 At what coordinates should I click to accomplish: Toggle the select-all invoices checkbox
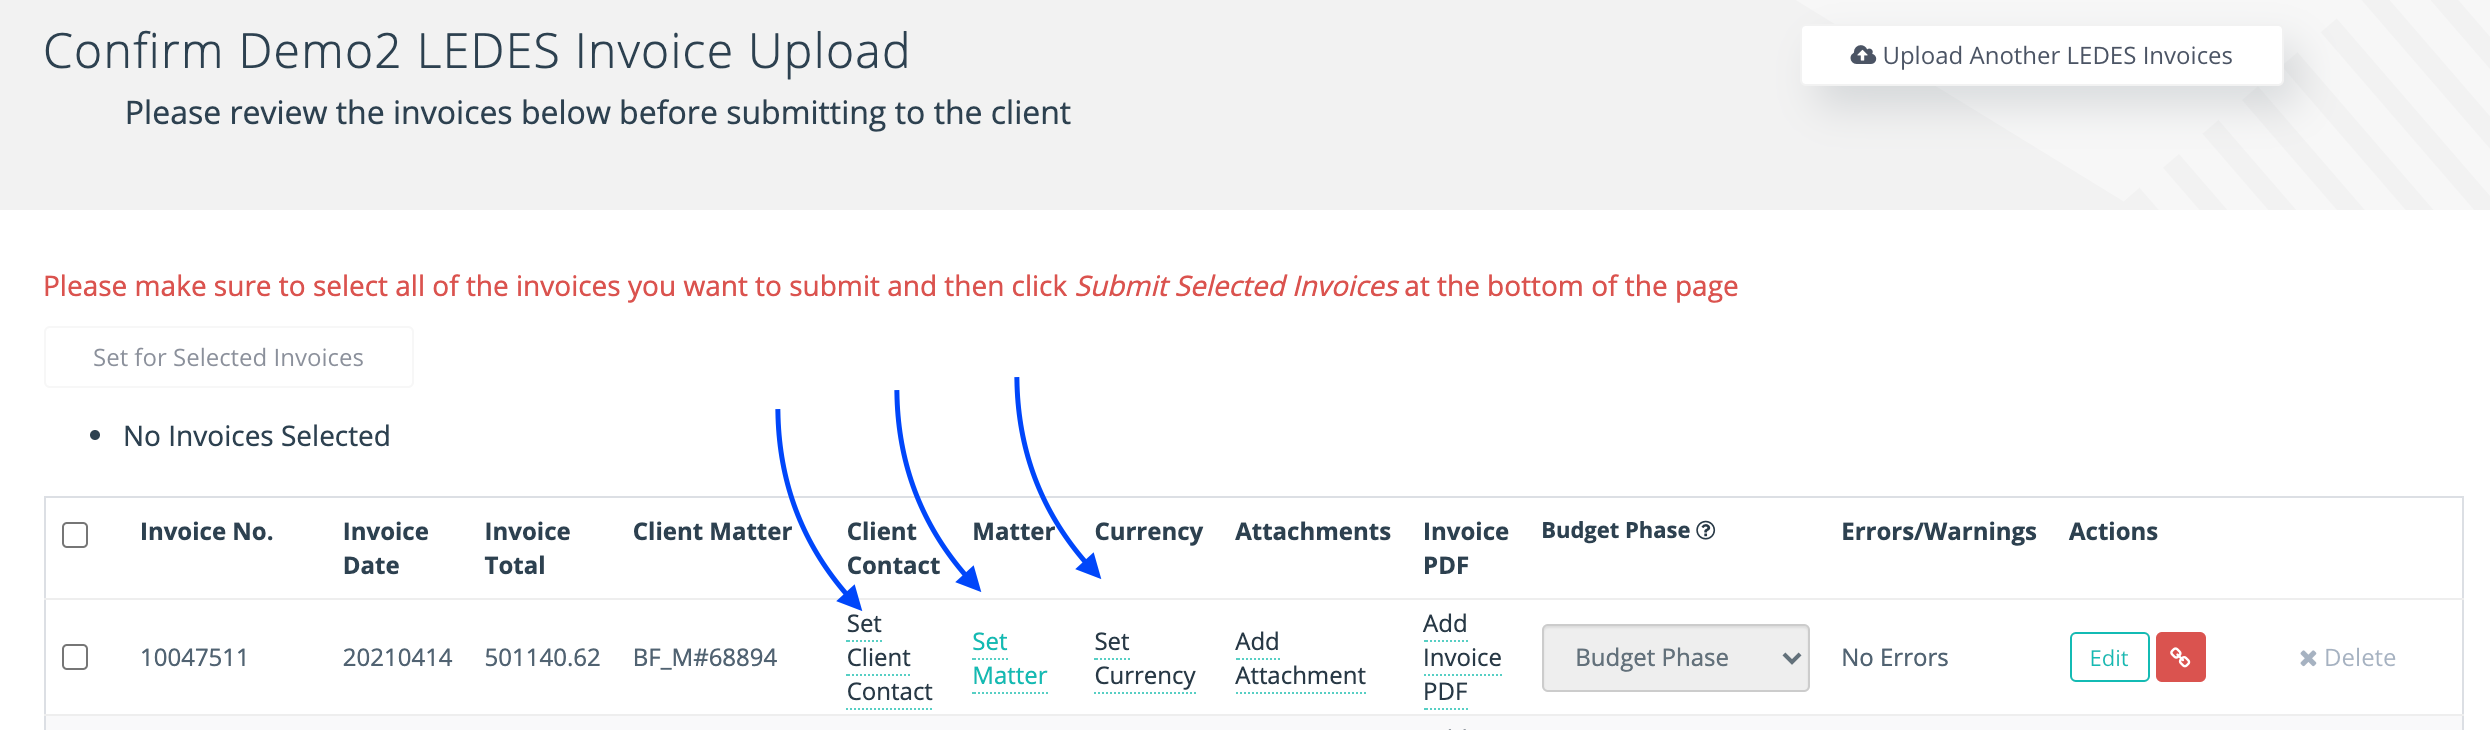click(75, 535)
